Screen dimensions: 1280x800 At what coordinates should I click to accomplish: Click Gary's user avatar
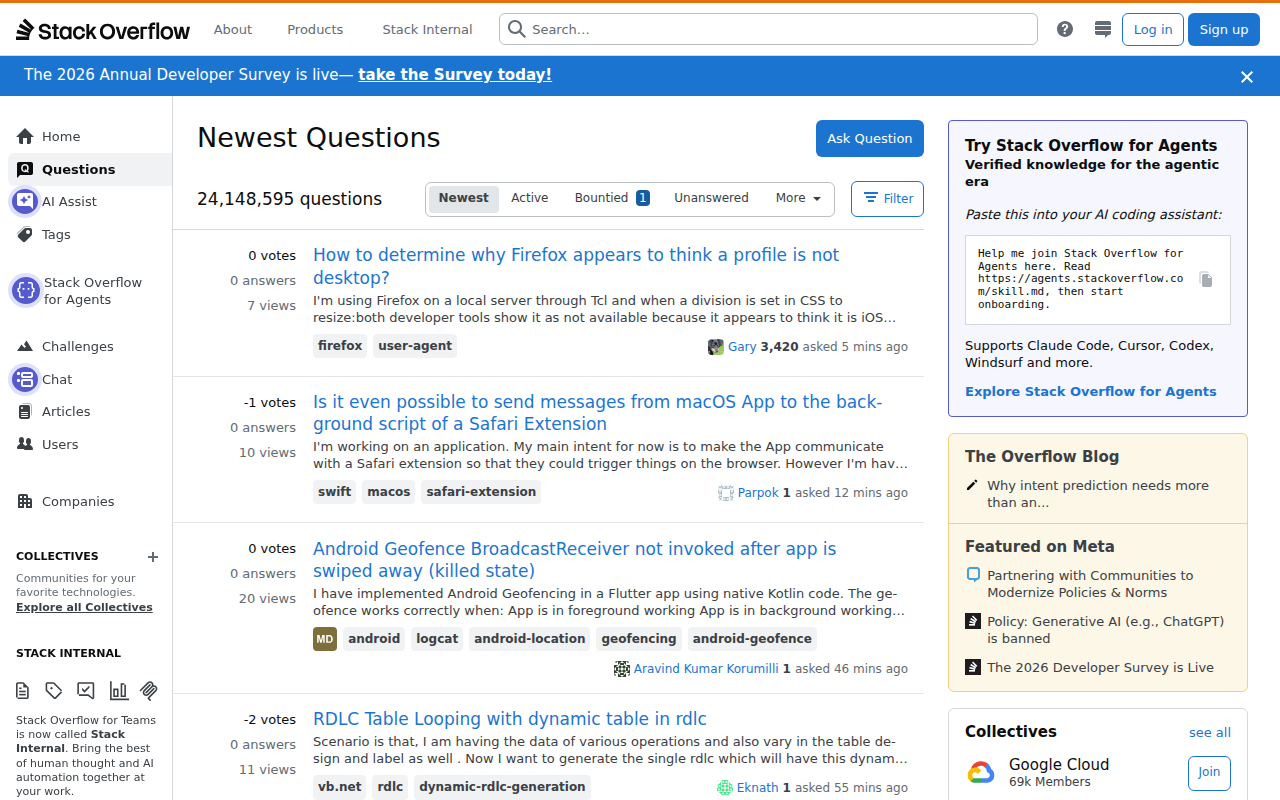[716, 347]
